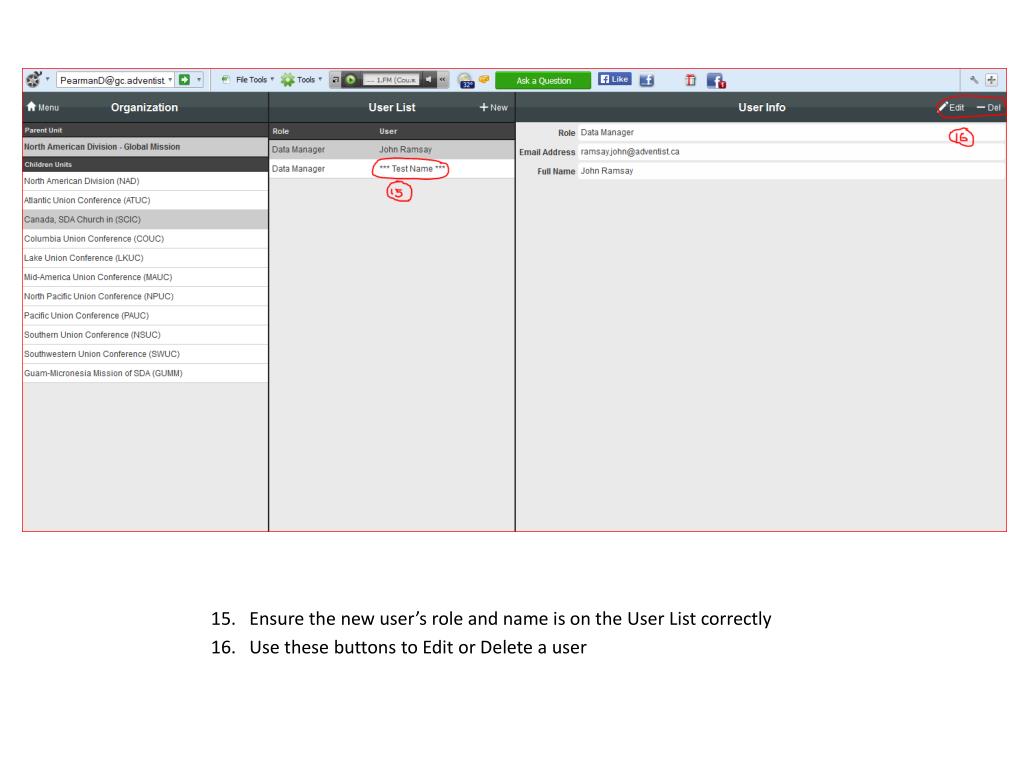1024x768 pixels.
Task: Open the File Tools menu
Action: pyautogui.click(x=248, y=80)
